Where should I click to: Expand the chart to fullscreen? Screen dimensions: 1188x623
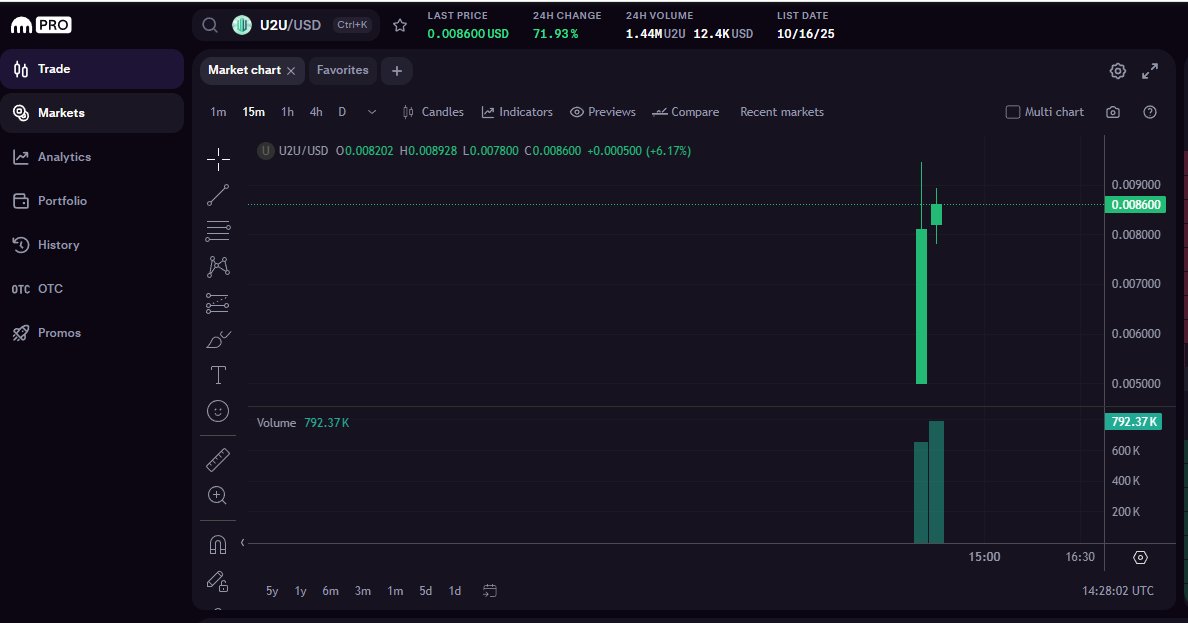pos(1150,70)
